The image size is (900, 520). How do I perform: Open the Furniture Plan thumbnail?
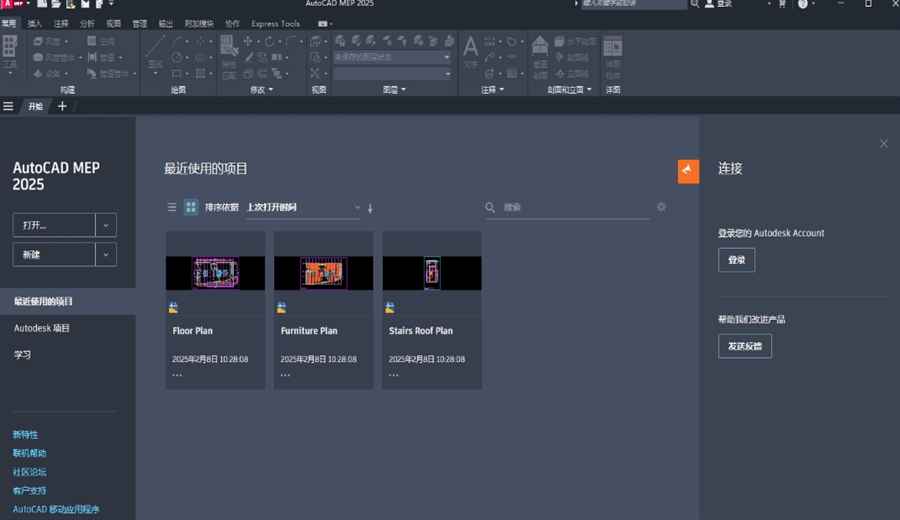pos(323,273)
